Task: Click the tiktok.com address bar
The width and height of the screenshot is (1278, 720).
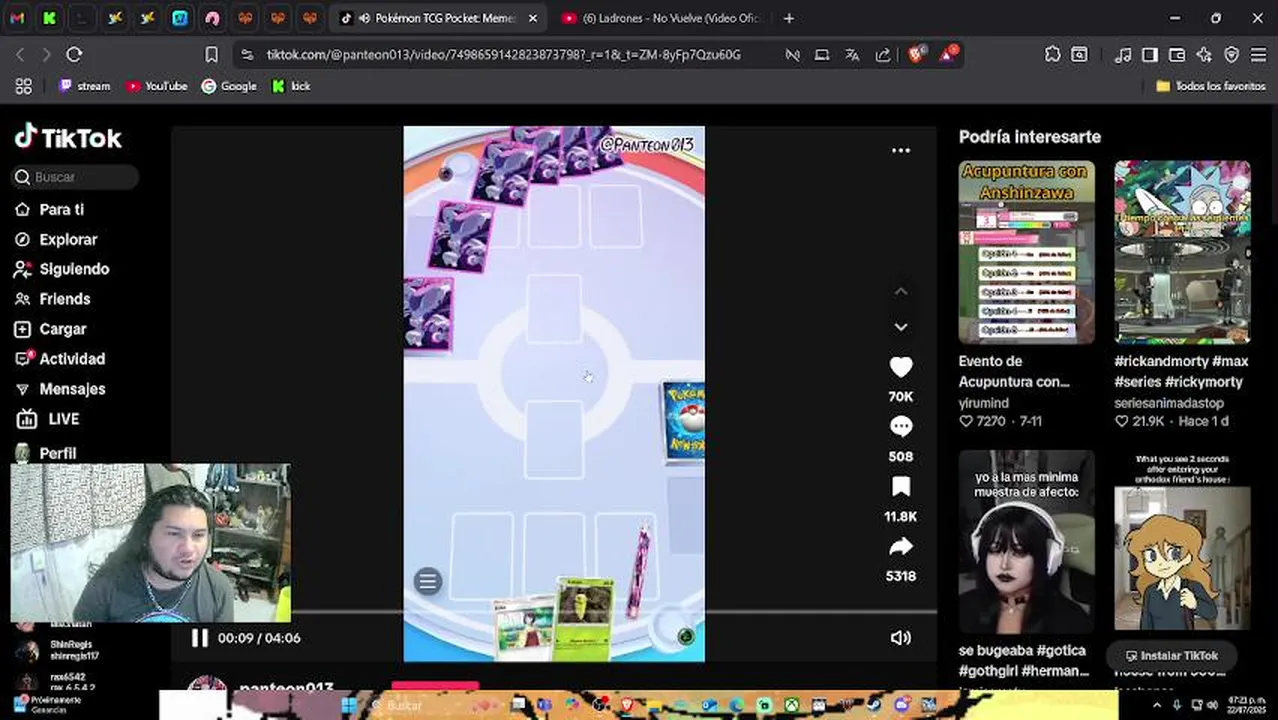Action: point(503,55)
